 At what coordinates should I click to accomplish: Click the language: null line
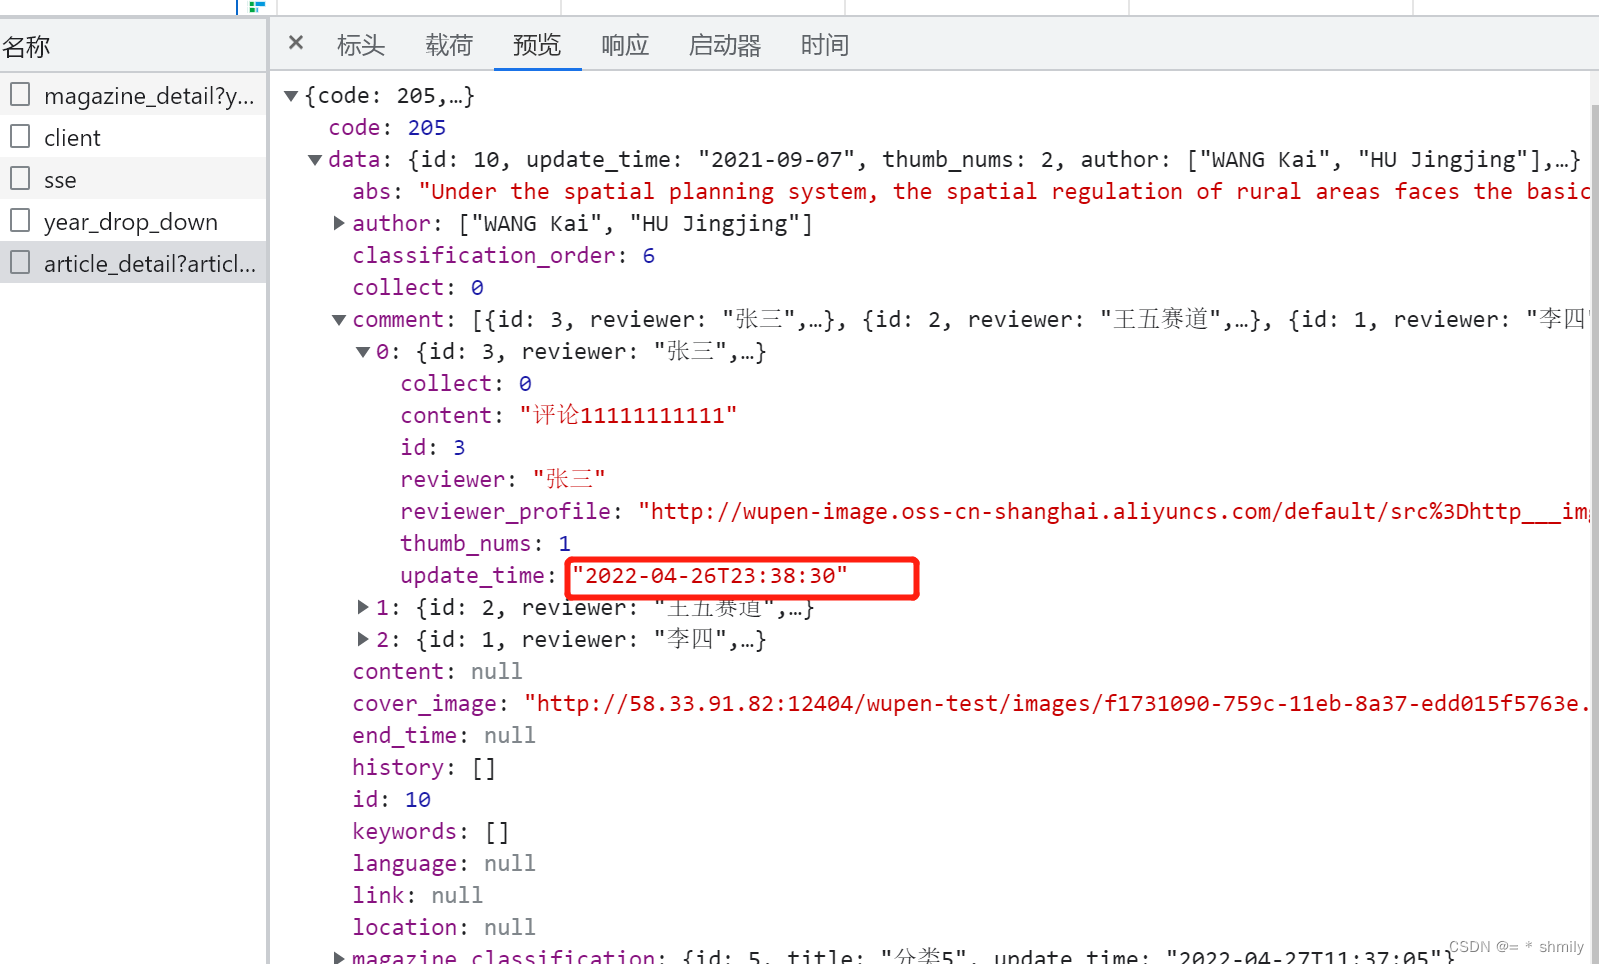[444, 864]
